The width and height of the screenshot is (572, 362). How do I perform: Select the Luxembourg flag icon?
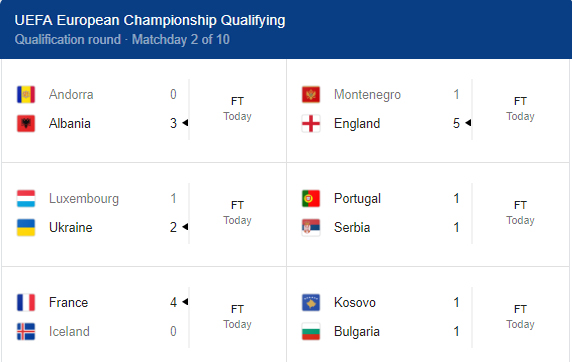click(26, 199)
